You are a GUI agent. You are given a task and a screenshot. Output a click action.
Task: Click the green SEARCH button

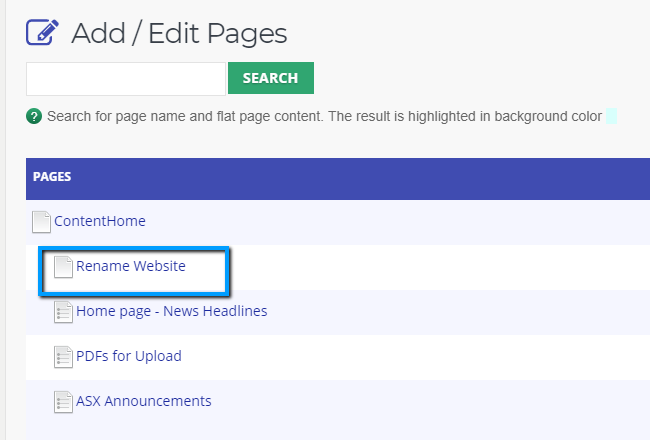click(271, 78)
